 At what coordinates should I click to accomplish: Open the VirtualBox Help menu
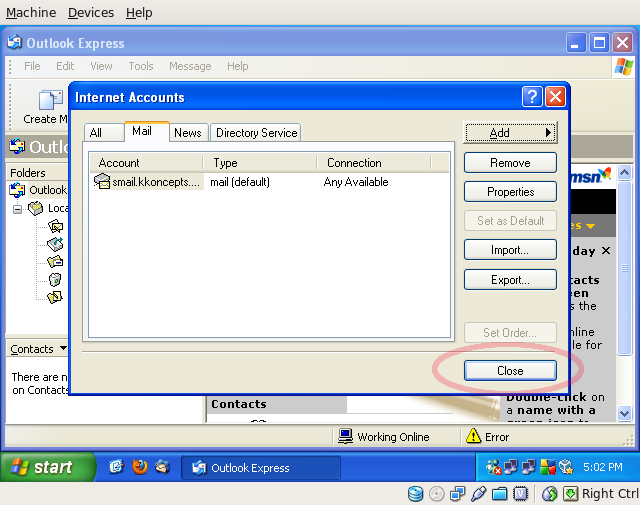139,13
